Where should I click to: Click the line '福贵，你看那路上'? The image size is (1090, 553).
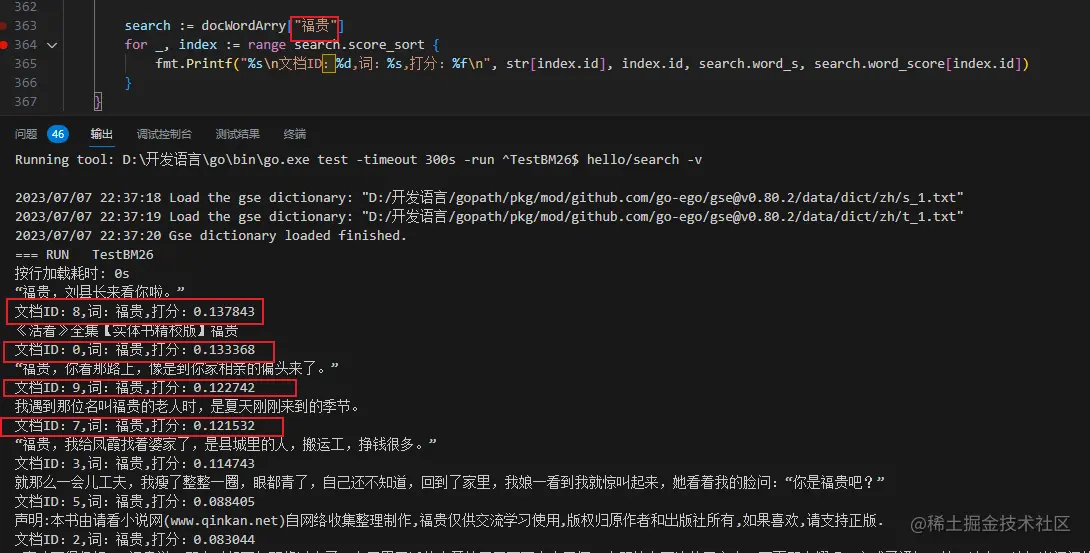(x=177, y=368)
